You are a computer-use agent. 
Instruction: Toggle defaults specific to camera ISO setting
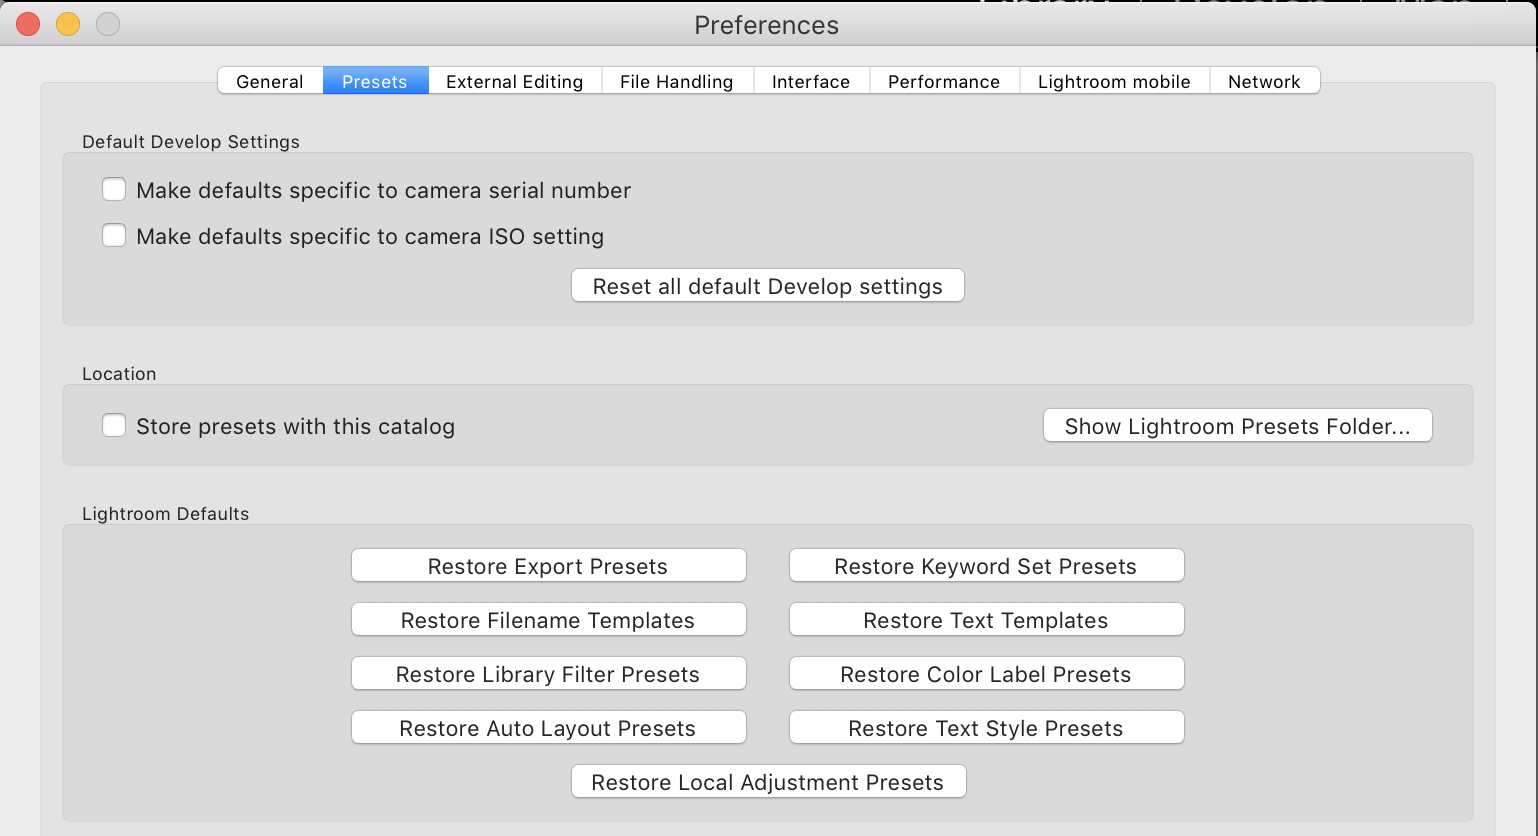[114, 235]
